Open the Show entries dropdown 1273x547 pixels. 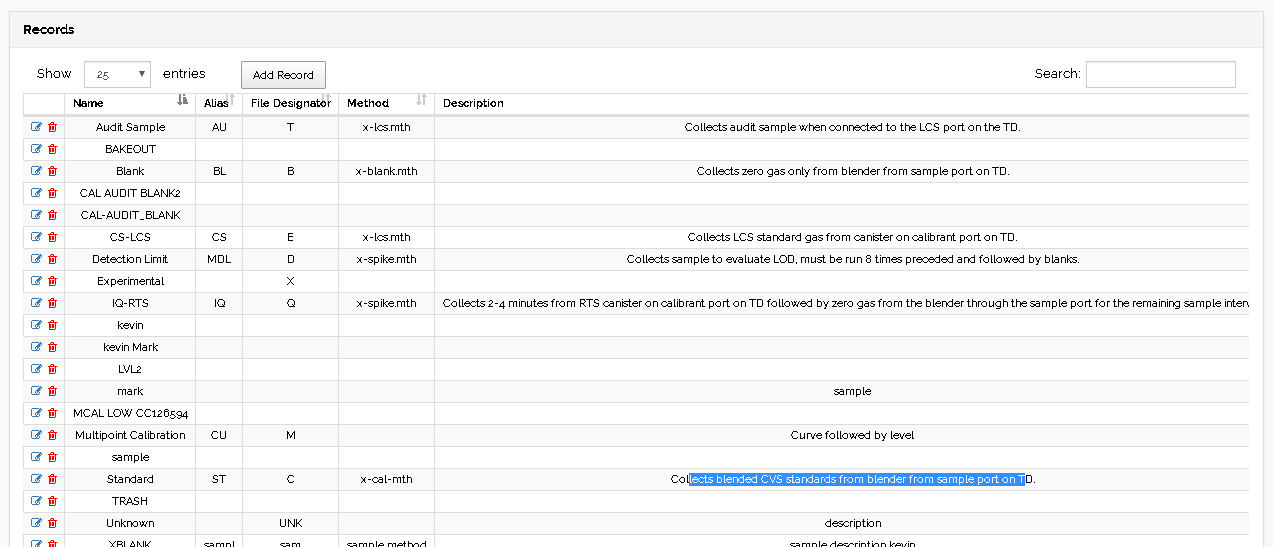point(117,74)
